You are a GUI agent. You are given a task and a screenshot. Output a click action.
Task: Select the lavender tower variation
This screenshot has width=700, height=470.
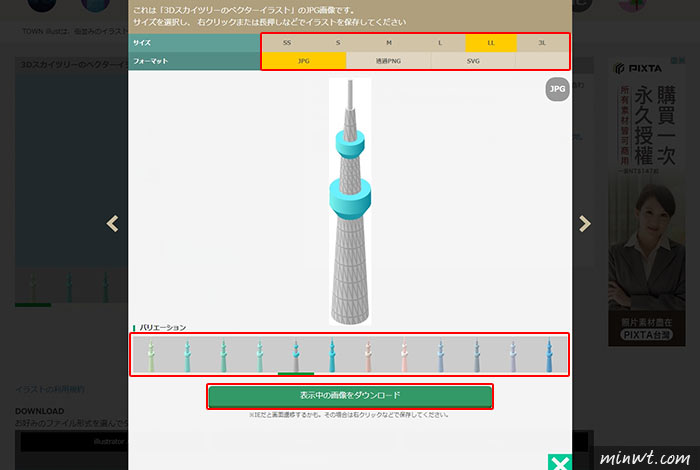(x=513, y=355)
